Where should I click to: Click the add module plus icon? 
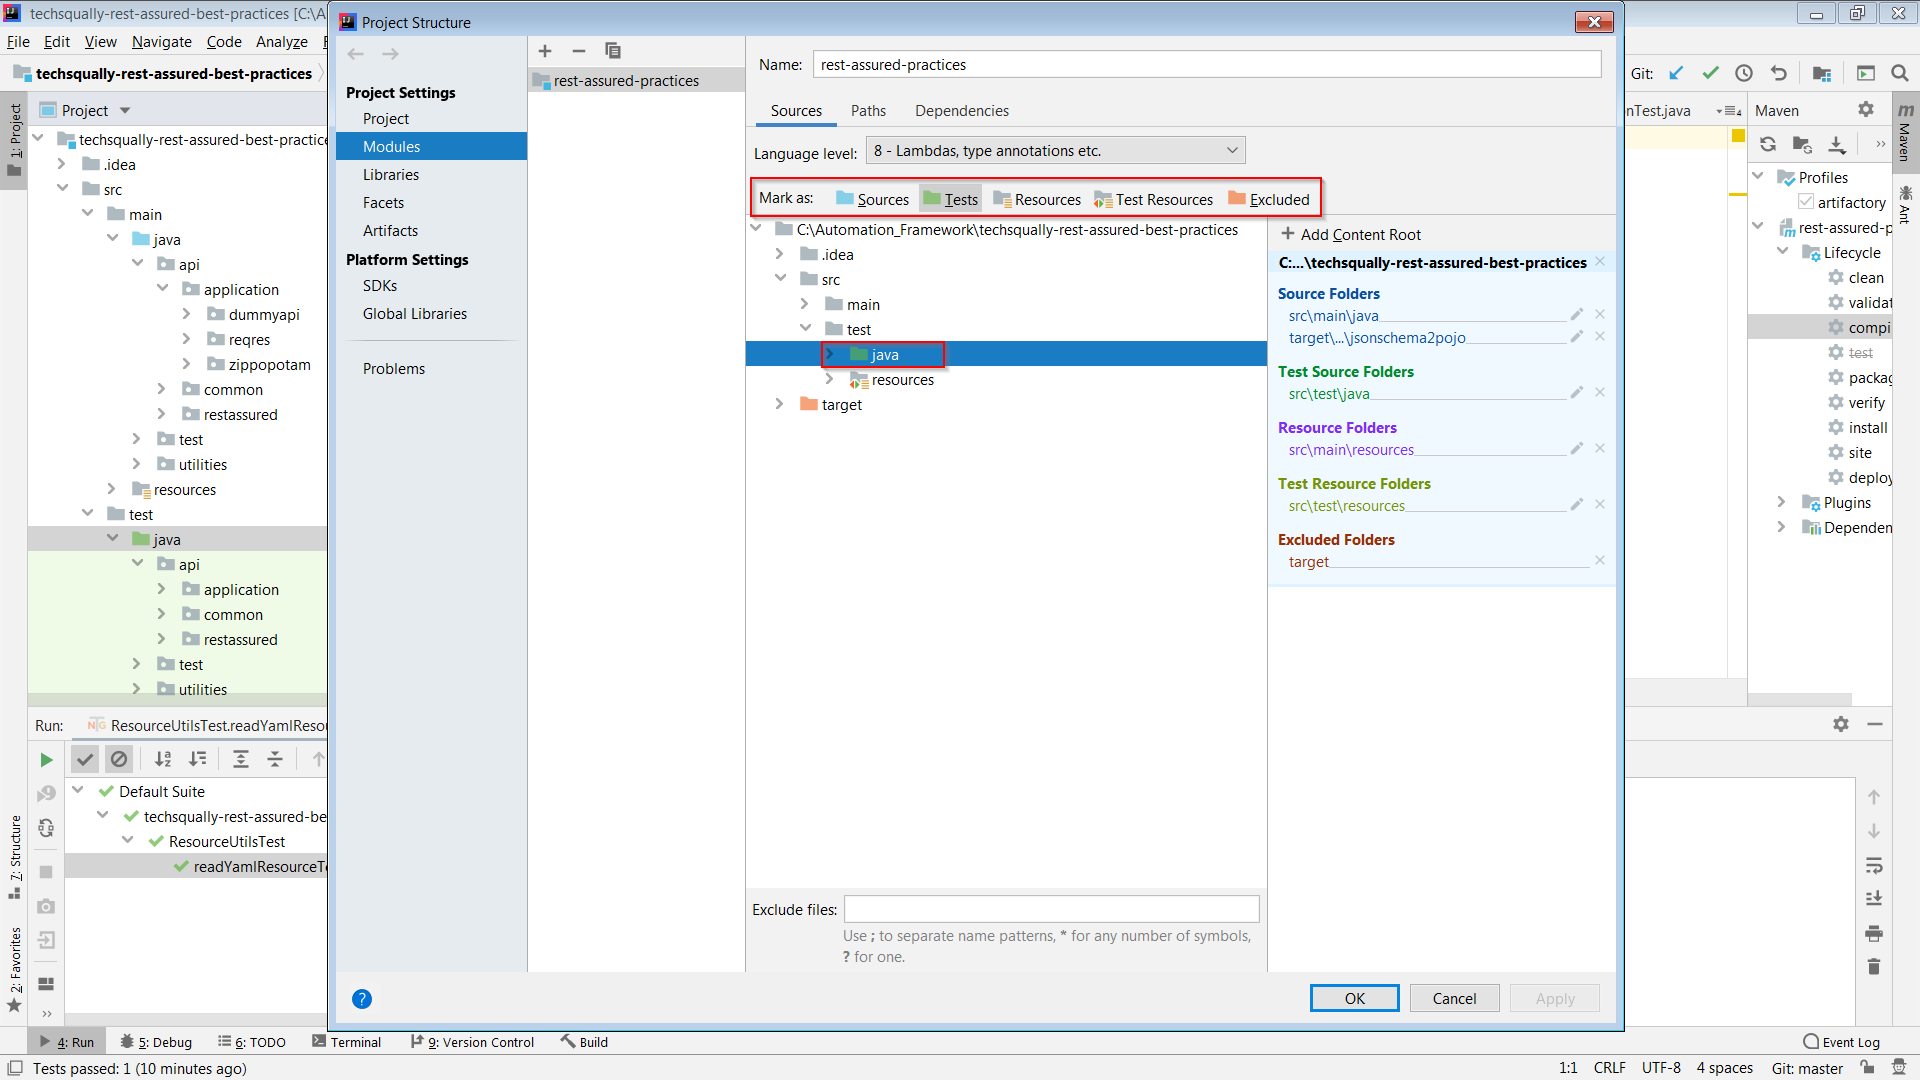pyautogui.click(x=545, y=51)
